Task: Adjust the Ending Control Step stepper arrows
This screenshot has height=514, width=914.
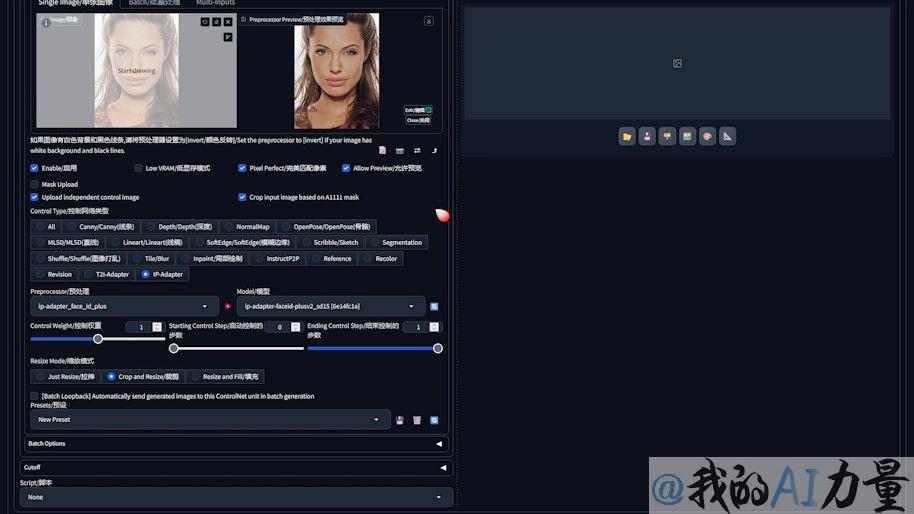Action: point(434,327)
